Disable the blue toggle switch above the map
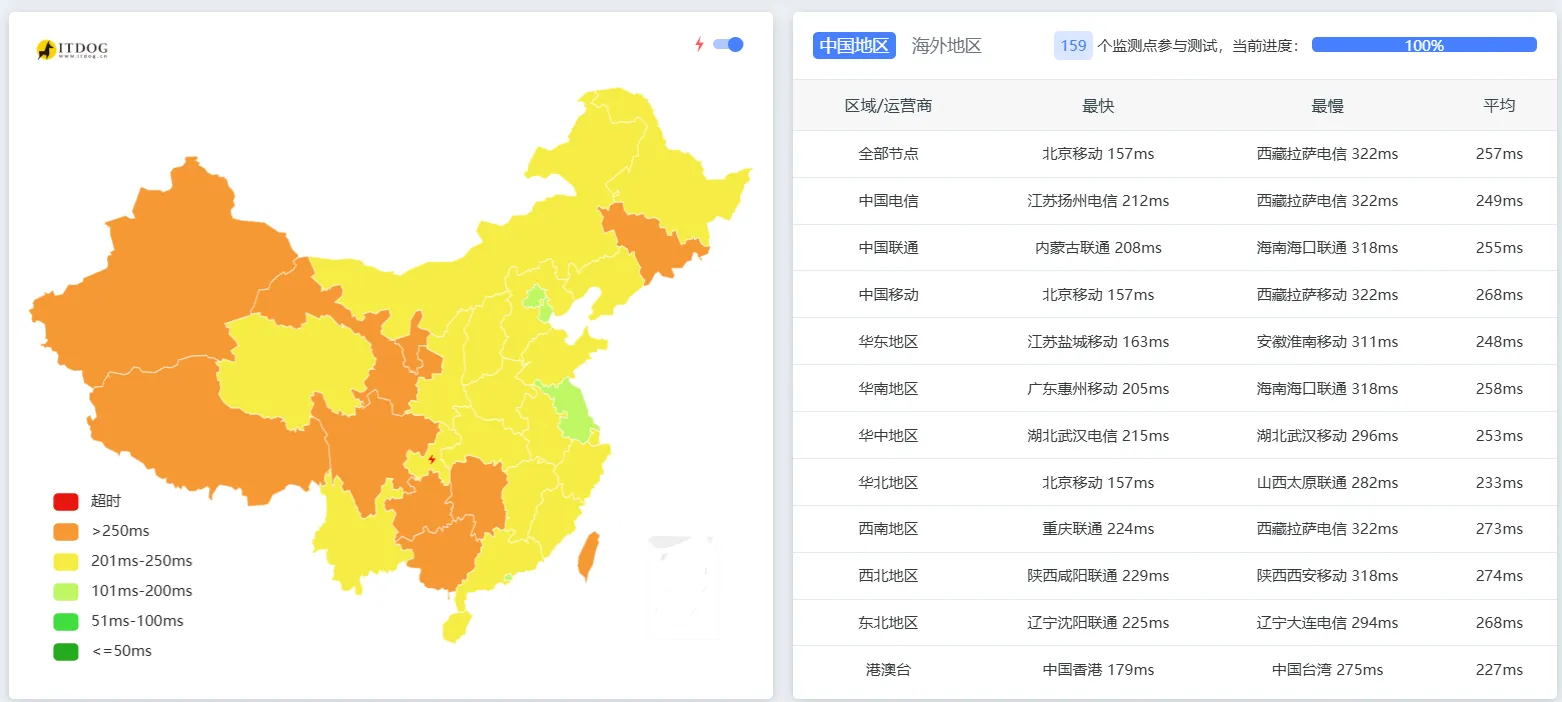 pyautogui.click(x=728, y=44)
